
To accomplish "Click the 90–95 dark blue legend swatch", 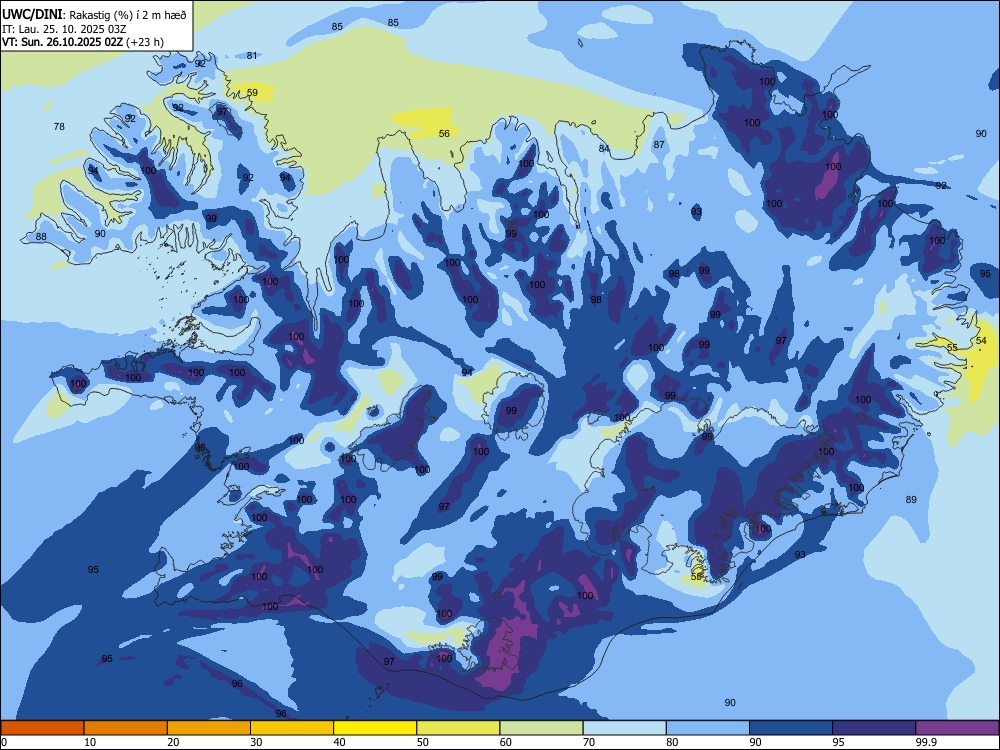I will 791,728.
